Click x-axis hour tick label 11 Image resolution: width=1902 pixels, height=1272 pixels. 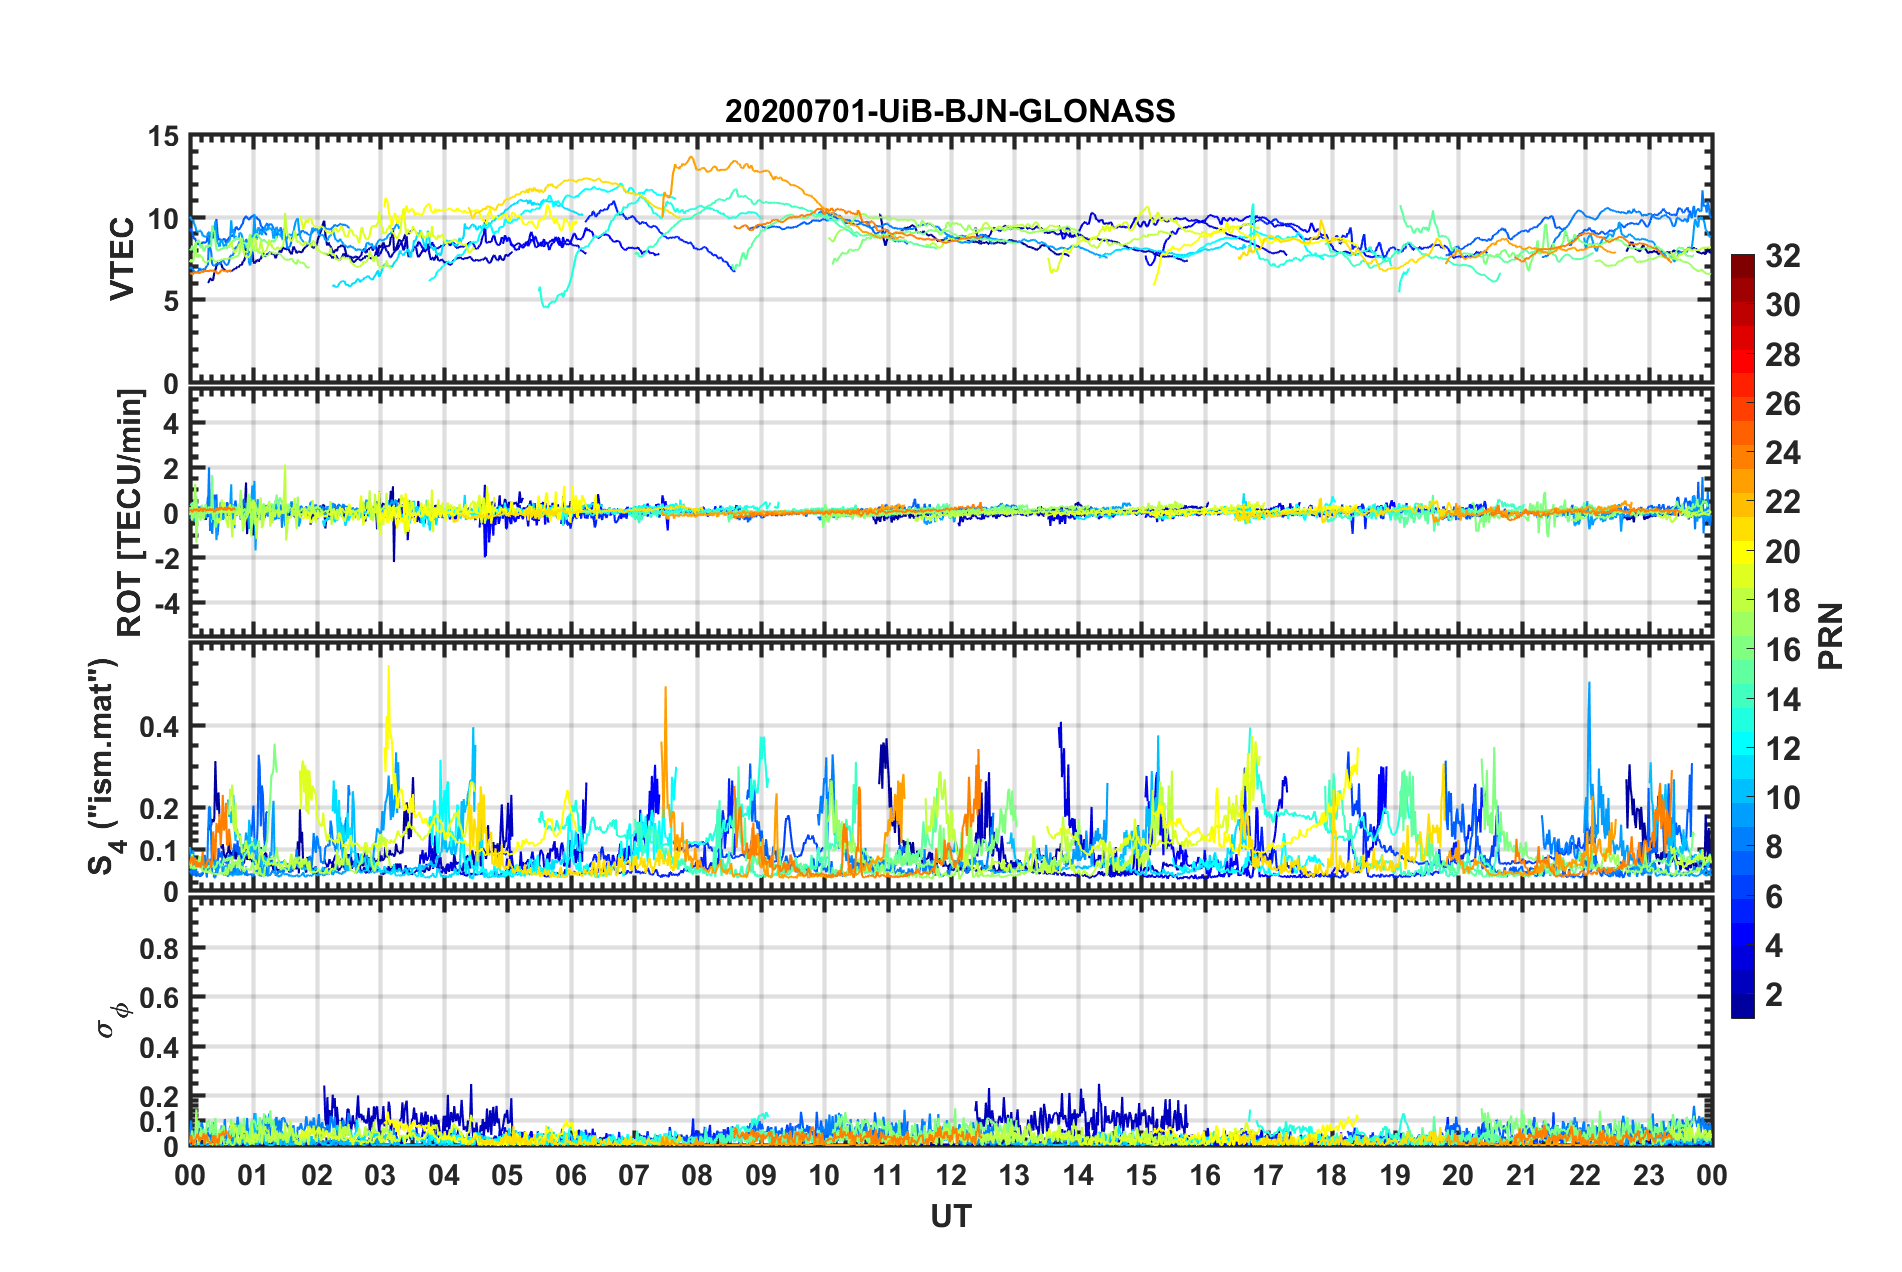tap(888, 1175)
